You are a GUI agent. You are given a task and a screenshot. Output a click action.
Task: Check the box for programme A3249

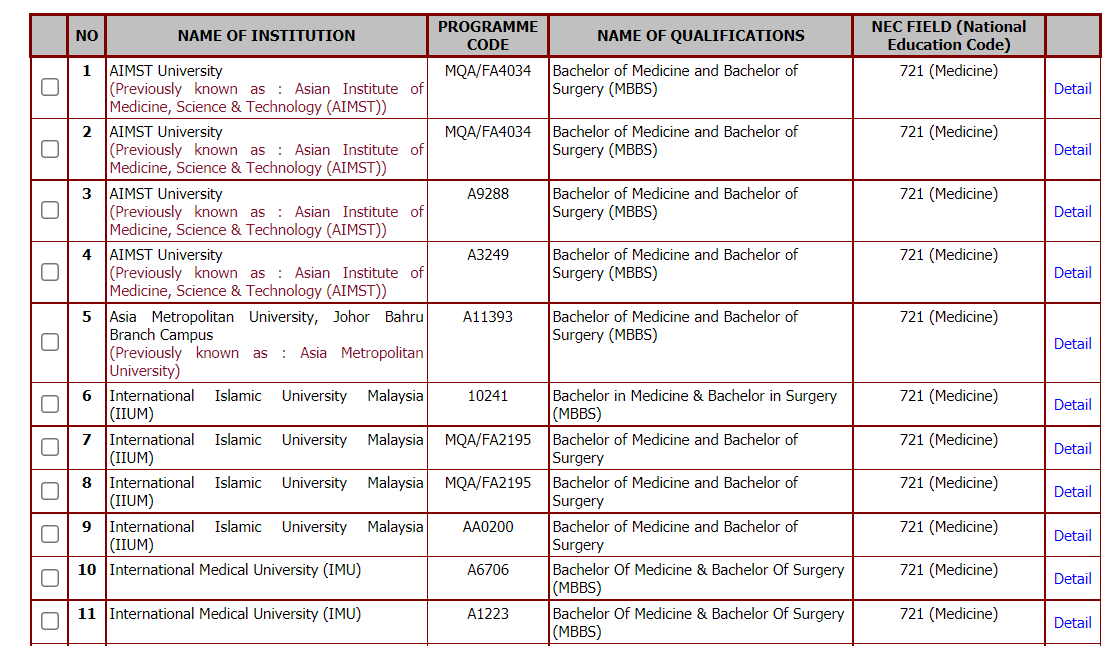pyautogui.click(x=50, y=272)
